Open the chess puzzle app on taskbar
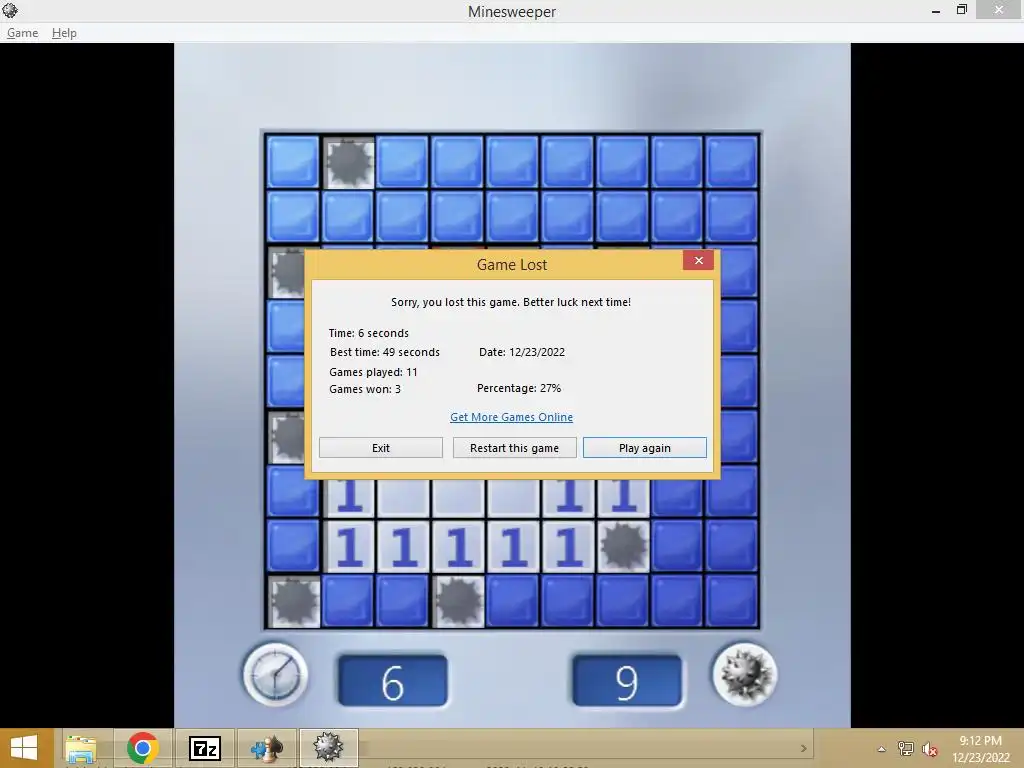Screen dimensions: 1024x768 point(266,748)
